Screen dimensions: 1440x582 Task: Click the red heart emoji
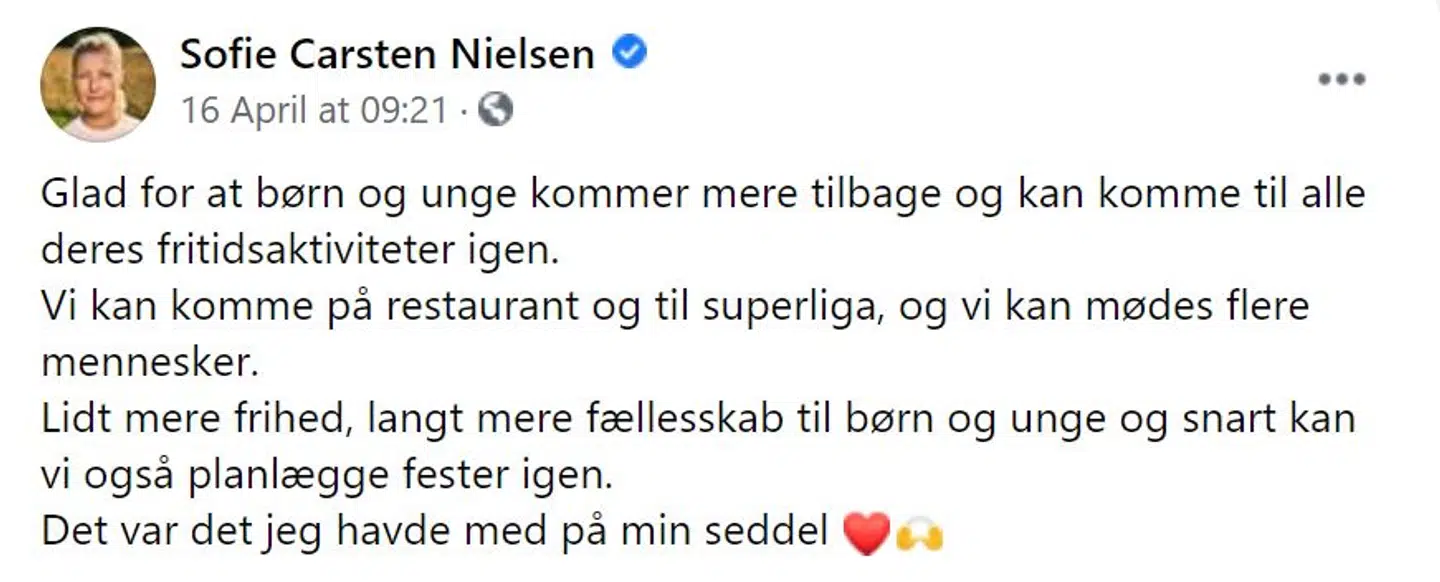pyautogui.click(x=865, y=534)
